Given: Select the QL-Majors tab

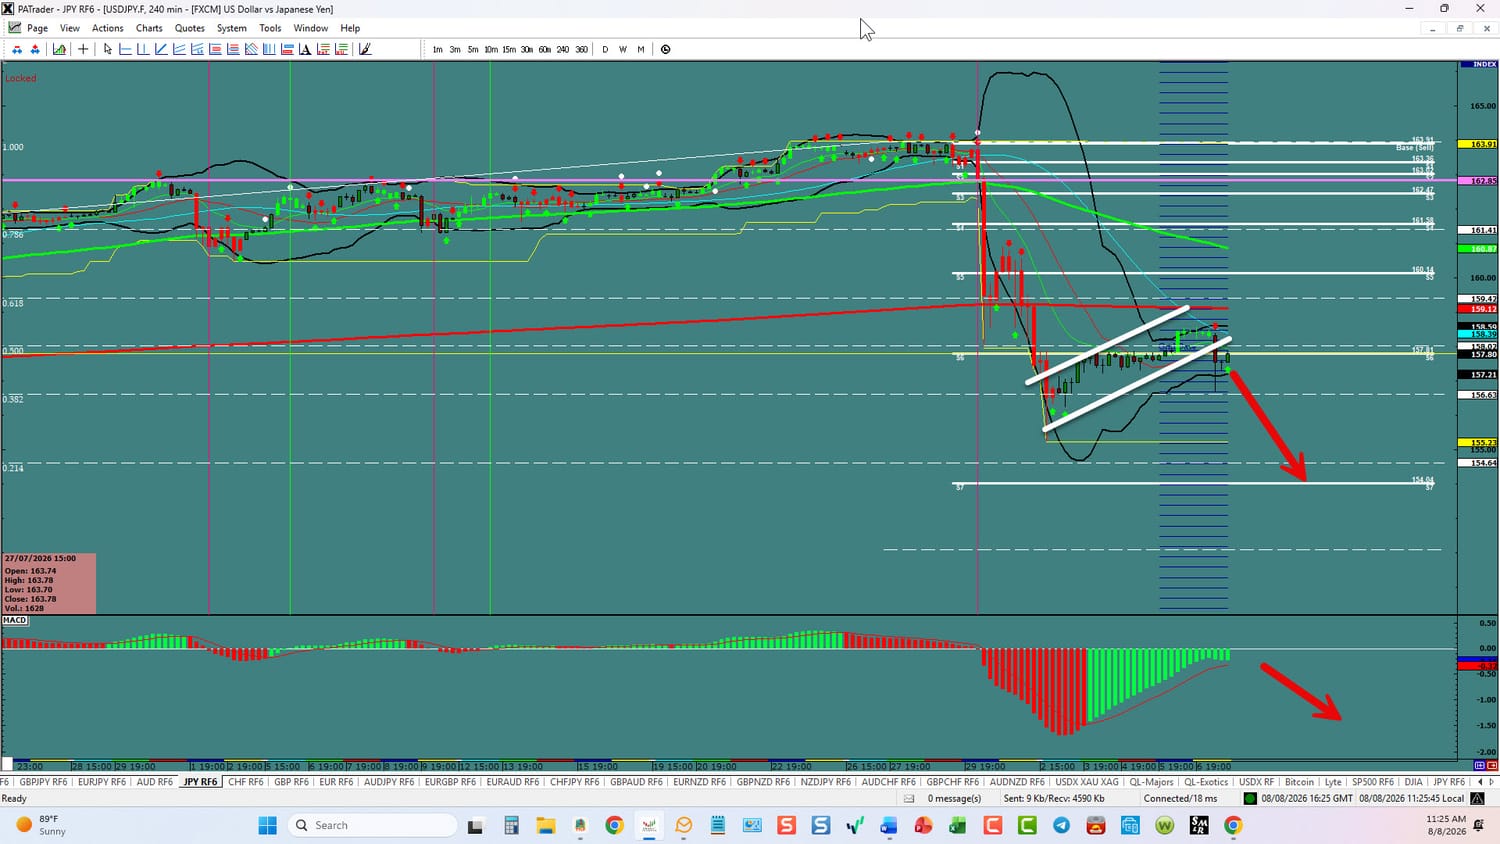Looking at the screenshot, I should pos(1152,782).
